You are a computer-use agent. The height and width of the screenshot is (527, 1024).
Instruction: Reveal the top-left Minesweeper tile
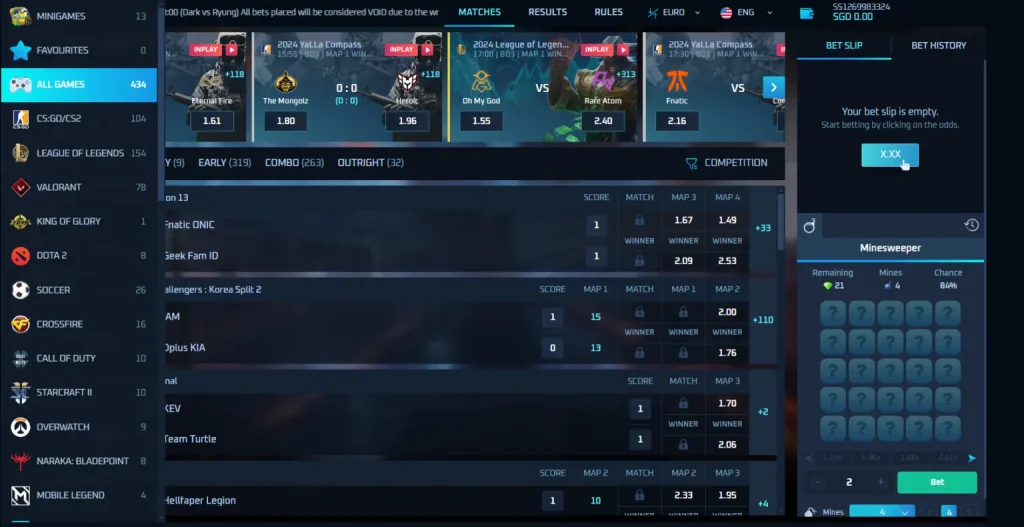833,314
